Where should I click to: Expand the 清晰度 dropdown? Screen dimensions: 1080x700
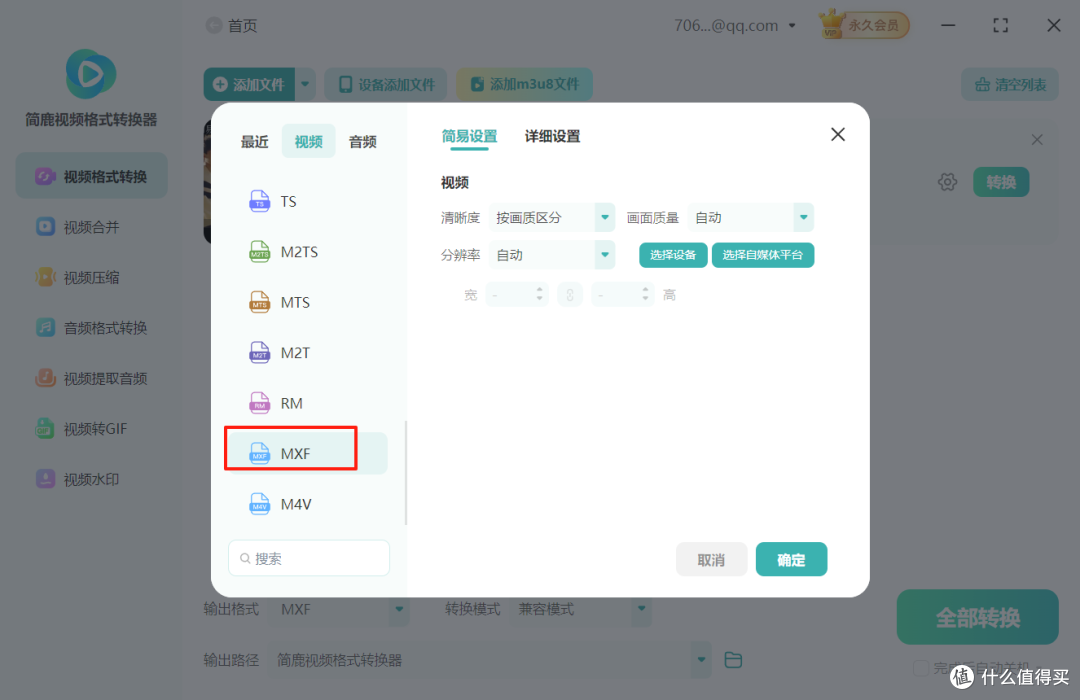(x=604, y=218)
